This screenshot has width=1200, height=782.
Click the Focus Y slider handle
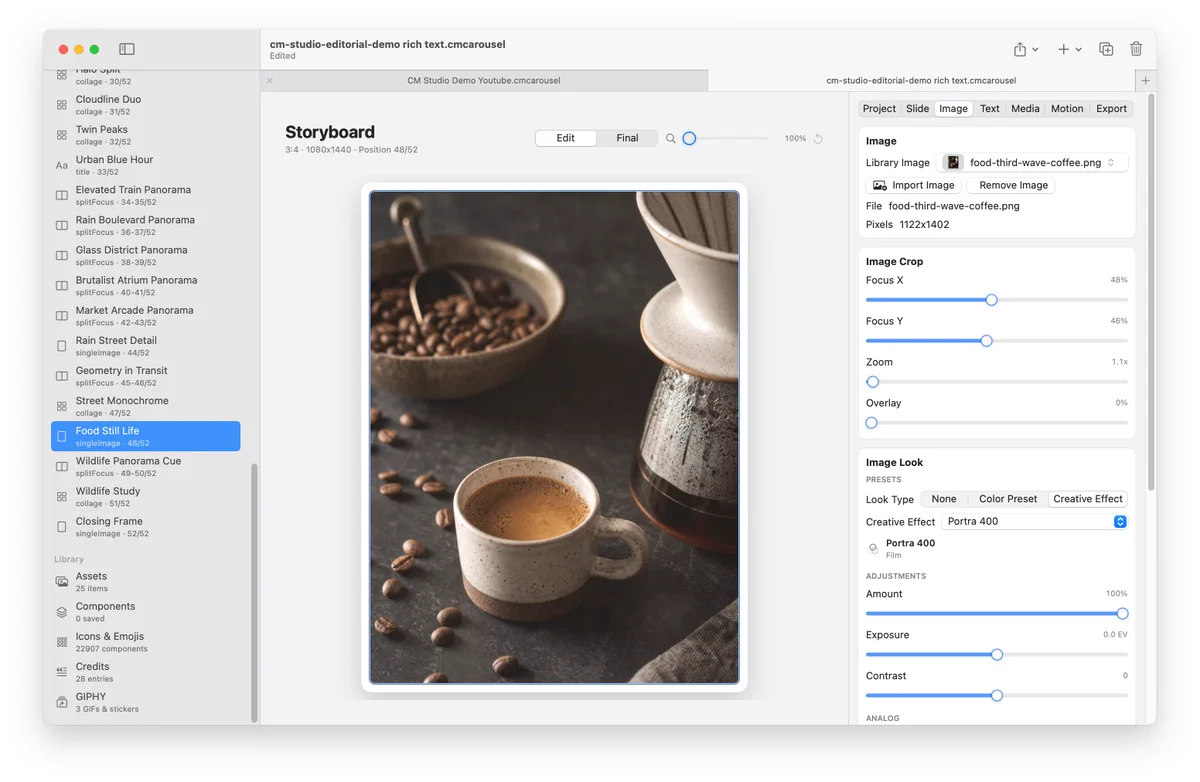[x=986, y=341]
